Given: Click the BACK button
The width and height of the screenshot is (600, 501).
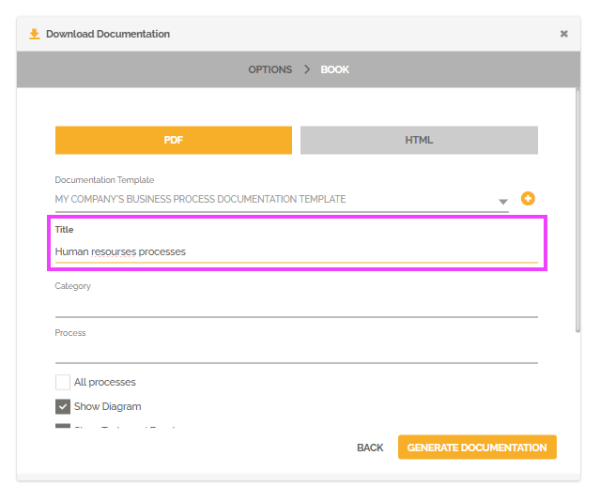Looking at the screenshot, I should [370, 447].
